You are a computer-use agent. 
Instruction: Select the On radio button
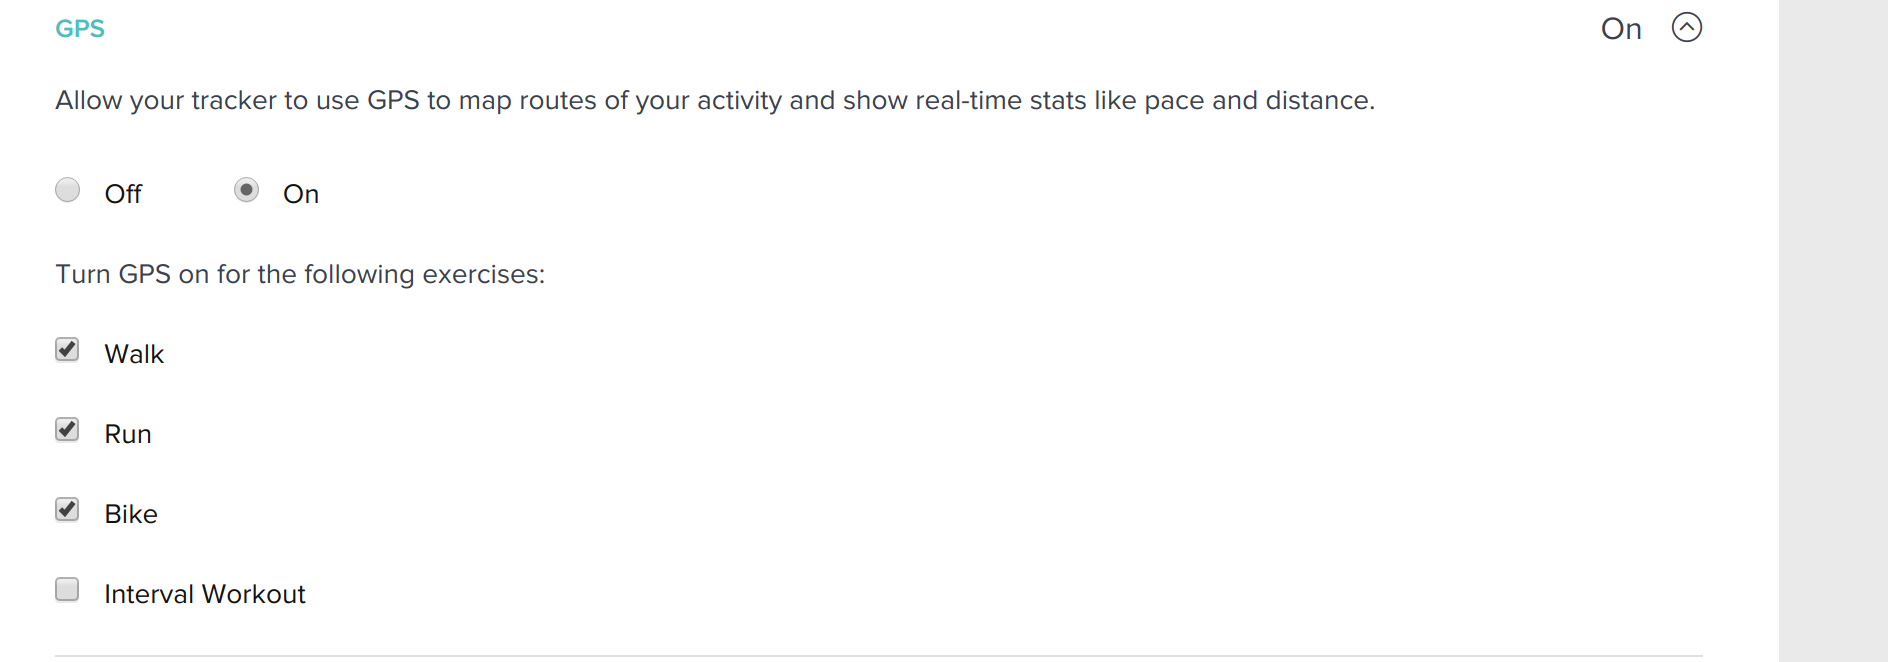pyautogui.click(x=246, y=190)
